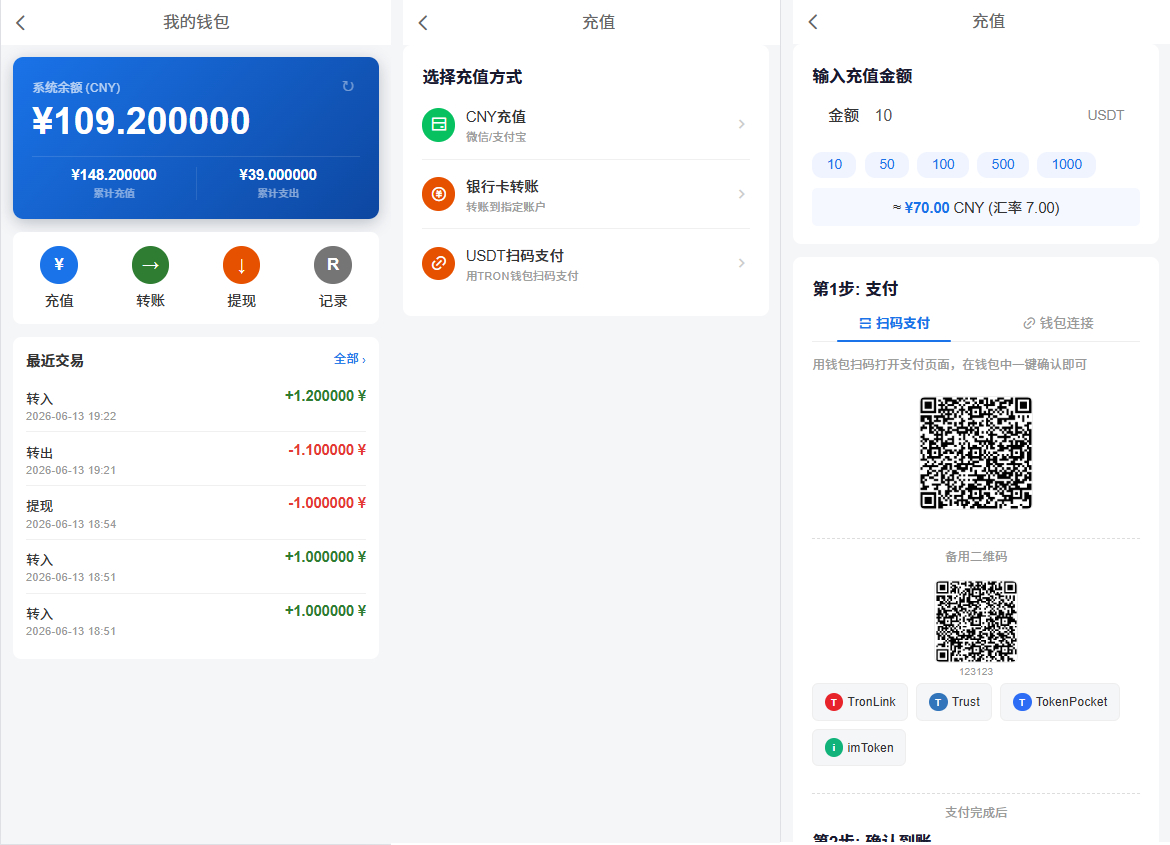The height and width of the screenshot is (845, 1170).
Task: Select the 50 amount preset
Action: coord(886,164)
